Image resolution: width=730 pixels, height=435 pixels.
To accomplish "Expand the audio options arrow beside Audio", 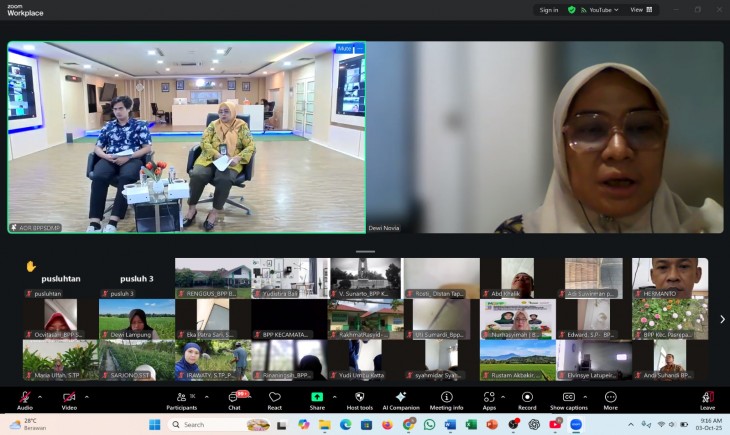I will 41,396.
